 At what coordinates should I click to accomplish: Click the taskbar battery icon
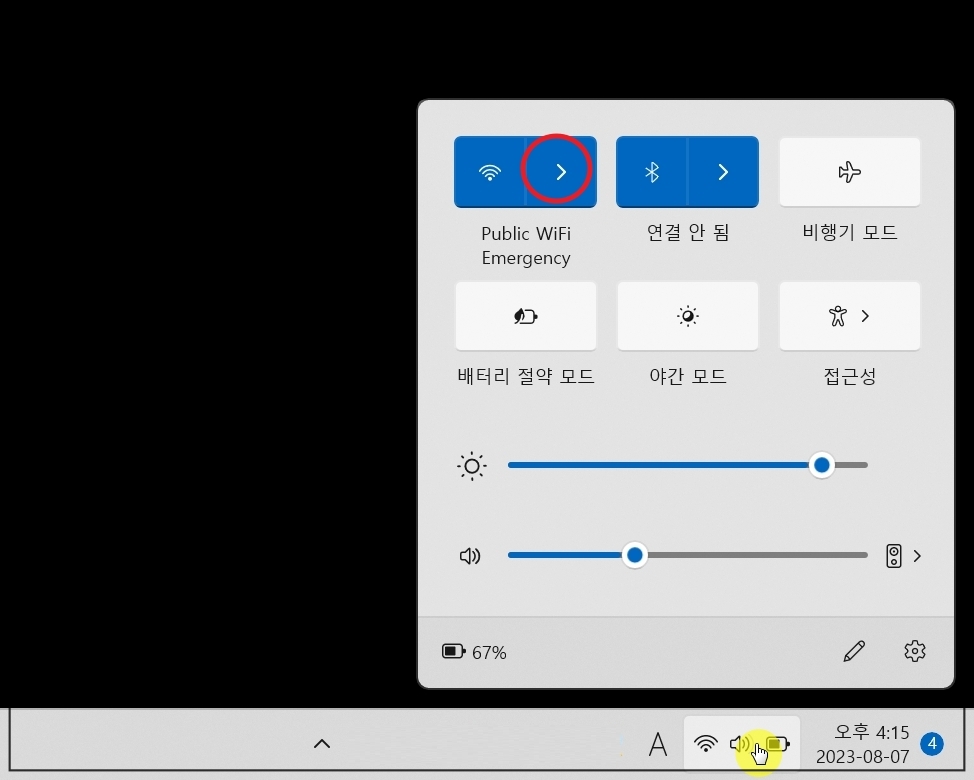click(777, 743)
